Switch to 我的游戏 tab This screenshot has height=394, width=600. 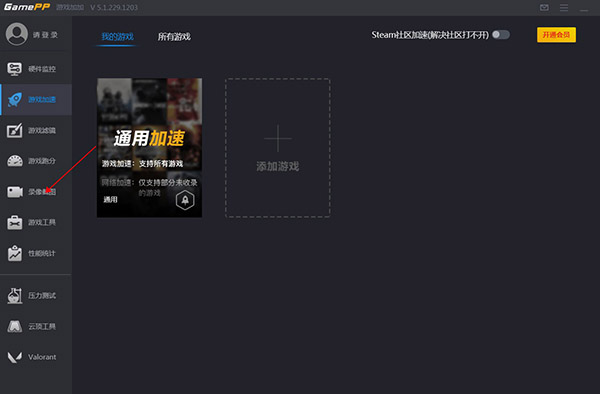coord(117,37)
